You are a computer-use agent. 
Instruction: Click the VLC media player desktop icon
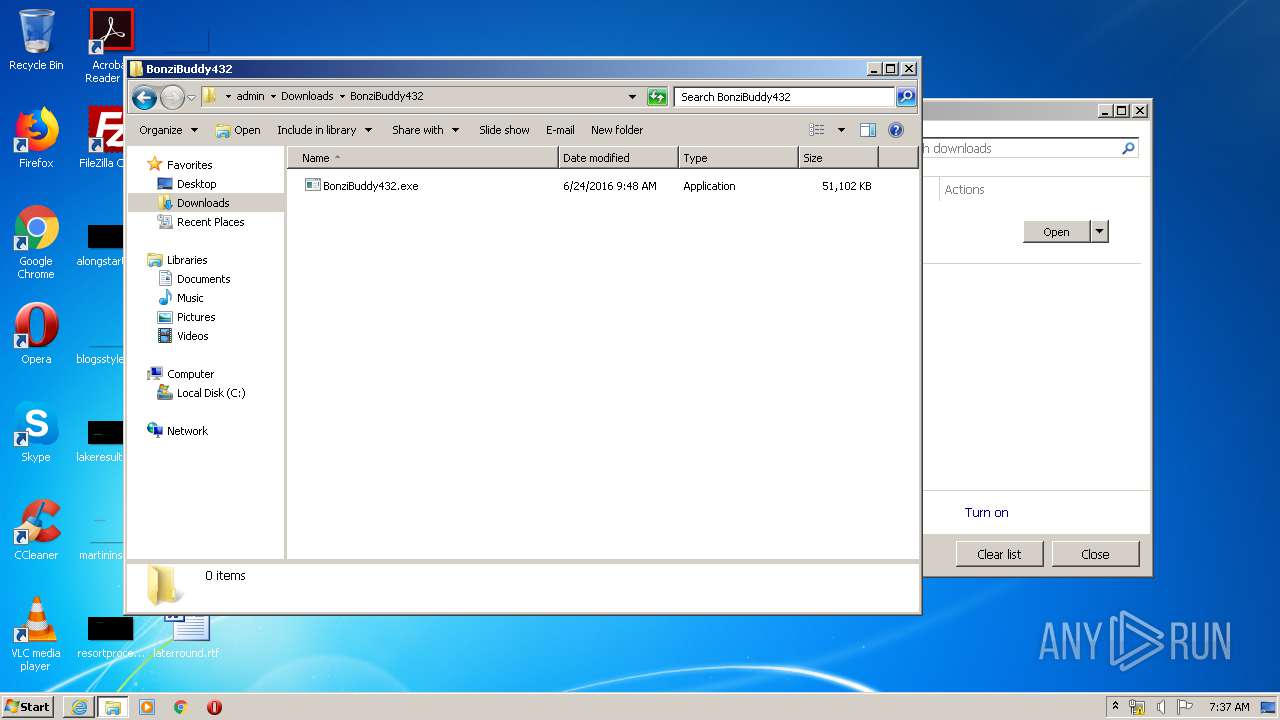coord(36,634)
